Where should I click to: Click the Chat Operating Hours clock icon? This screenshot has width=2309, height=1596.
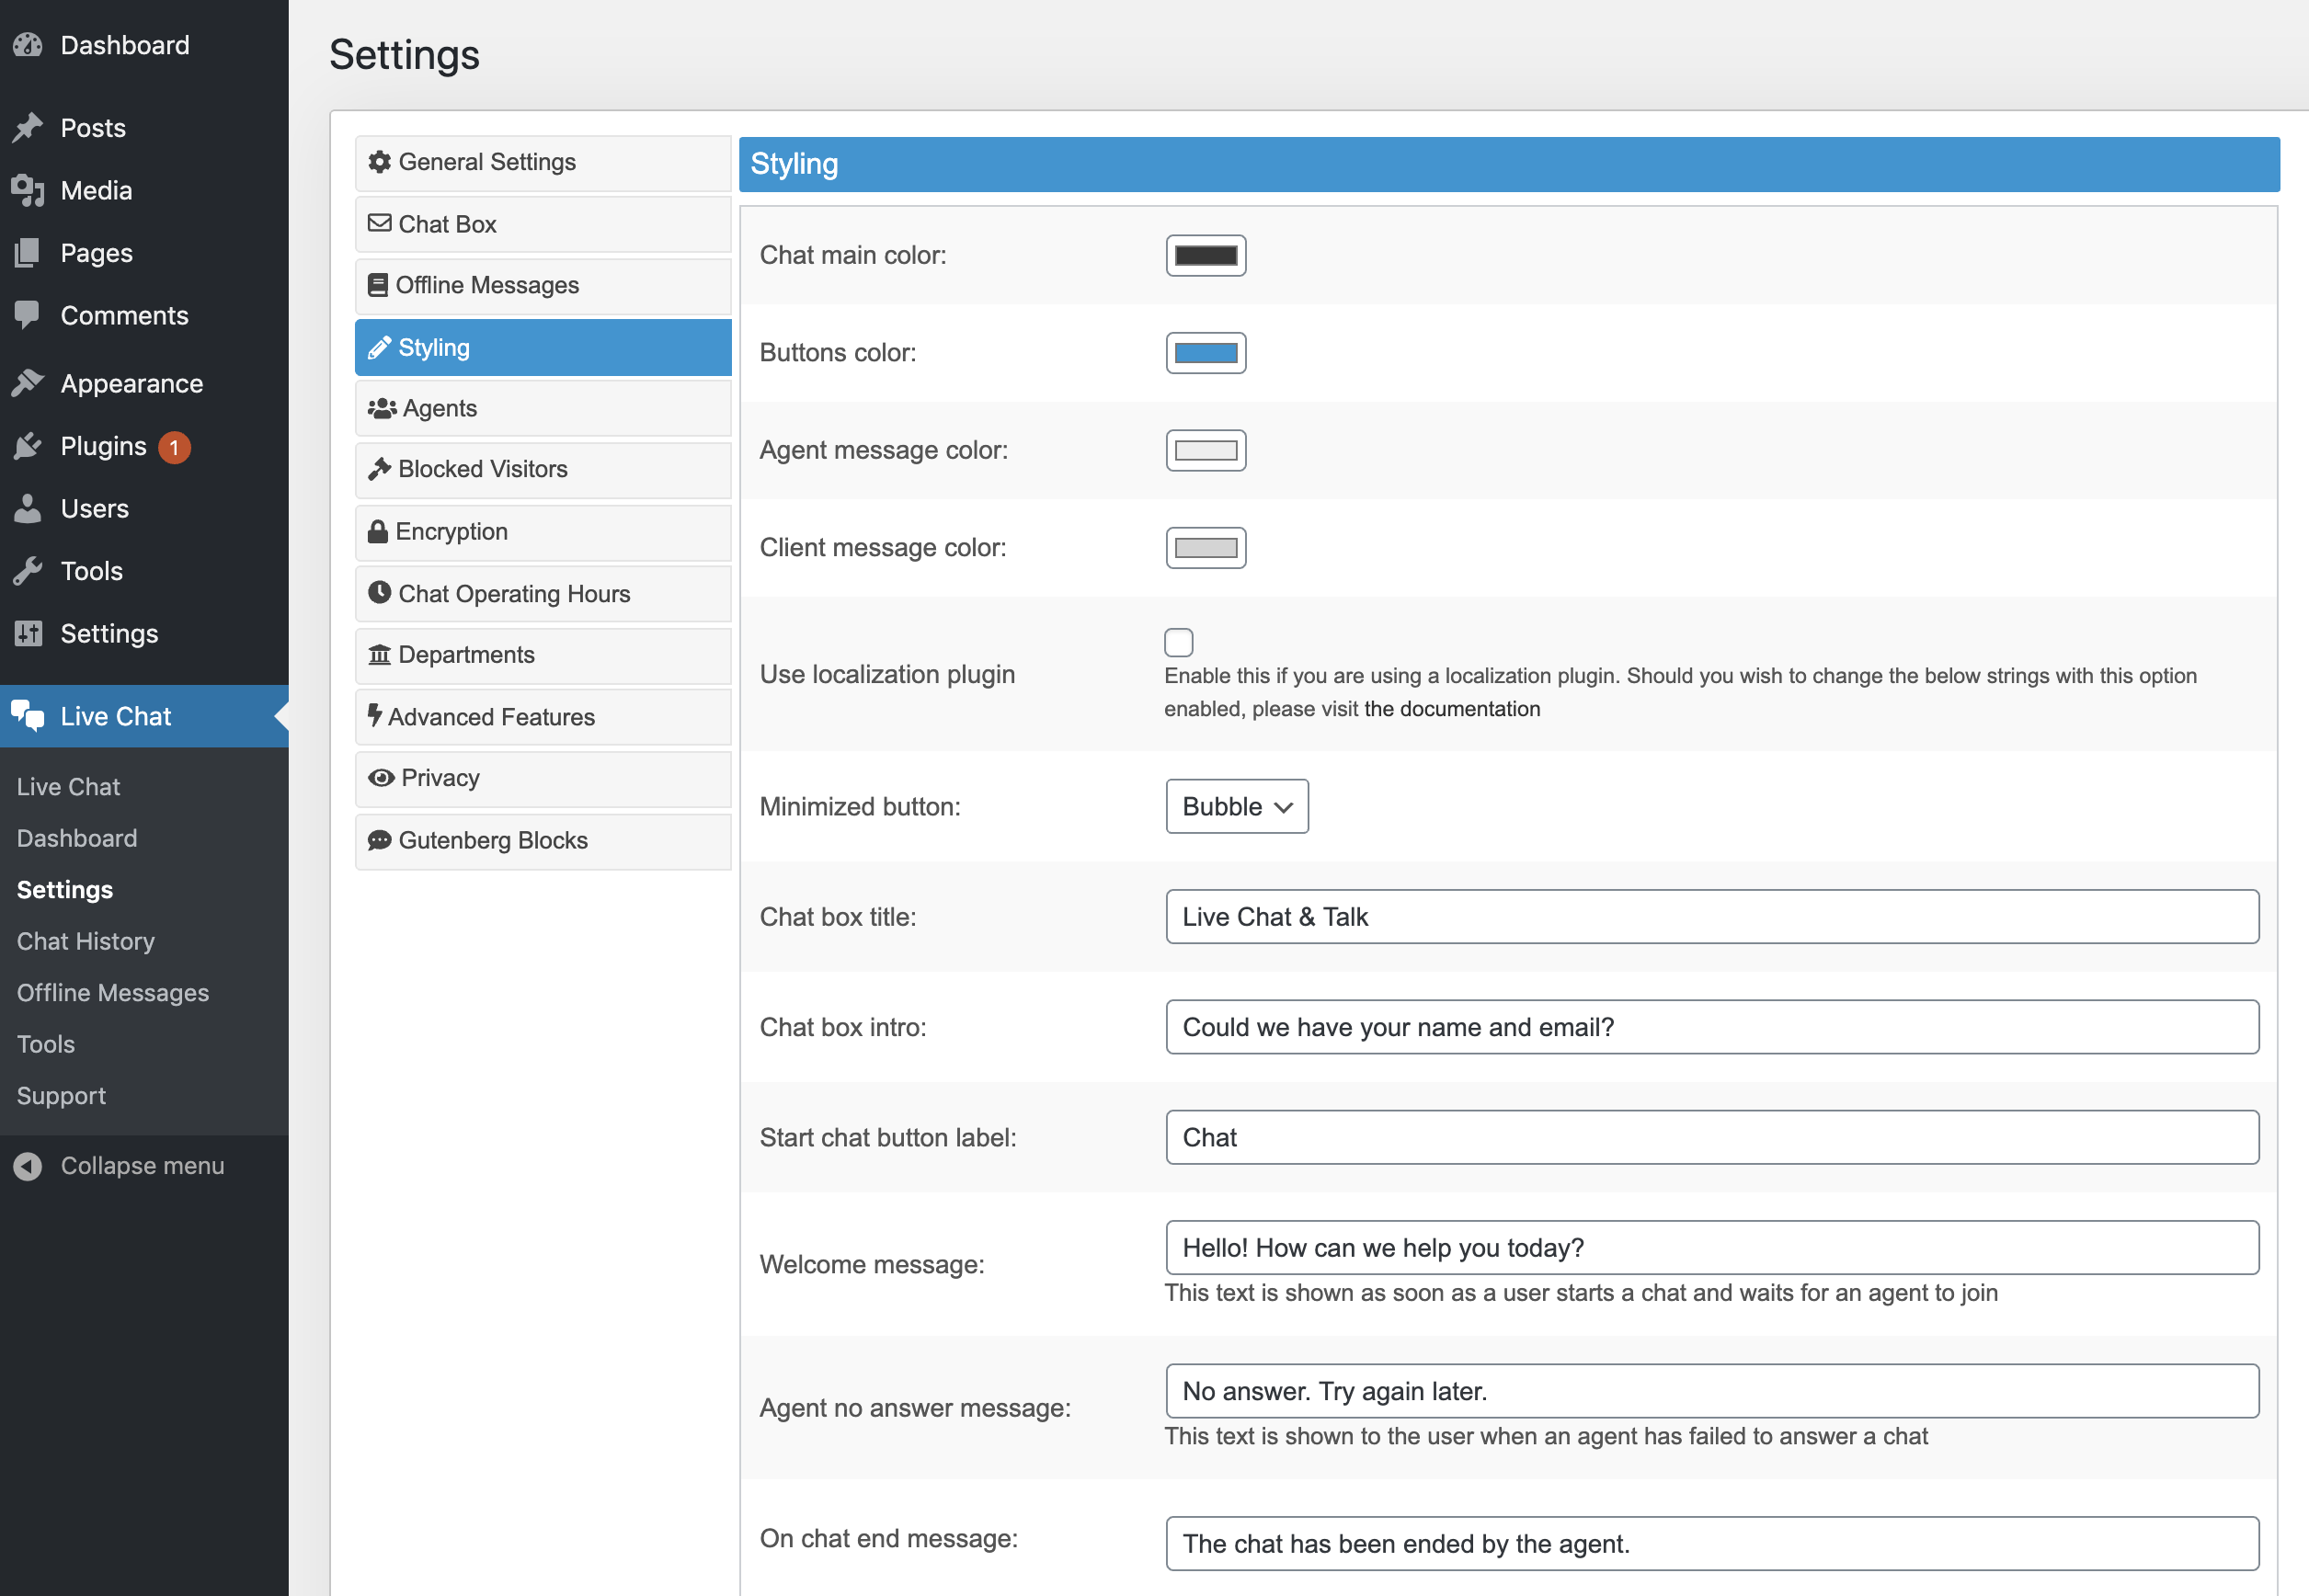point(377,593)
